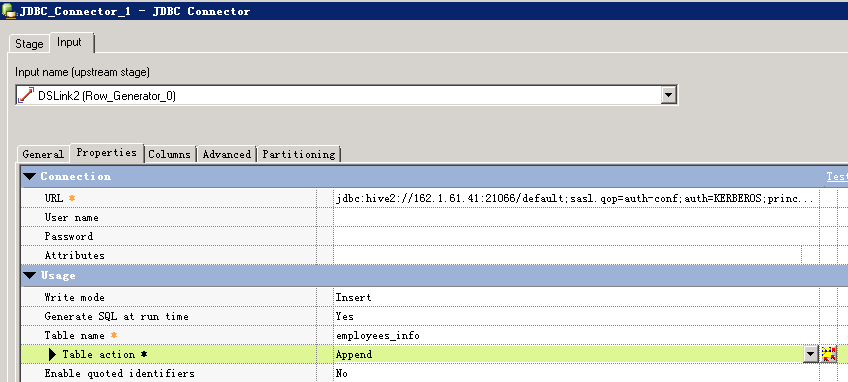
Task: Open the Columns tab
Action: [169, 154]
